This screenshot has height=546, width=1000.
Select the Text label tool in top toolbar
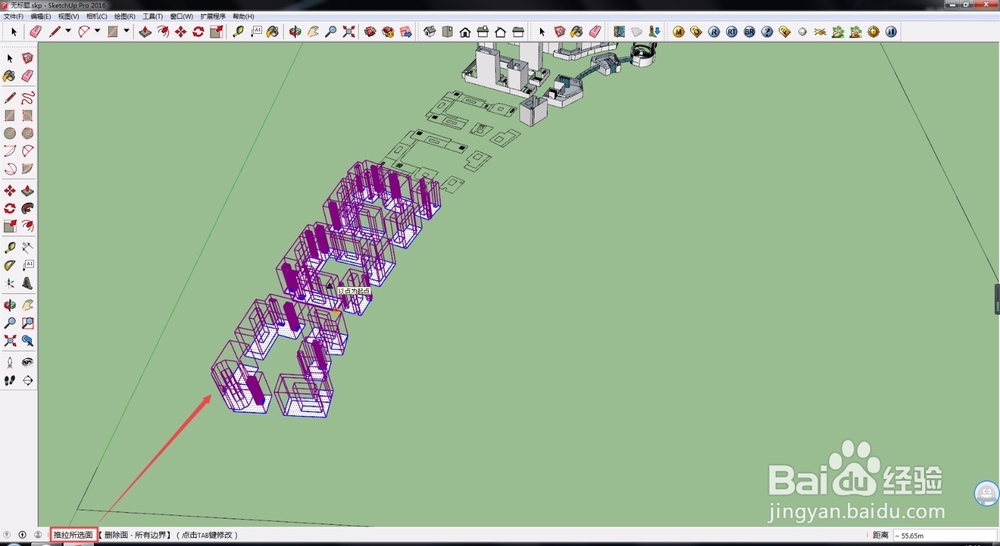[256, 31]
